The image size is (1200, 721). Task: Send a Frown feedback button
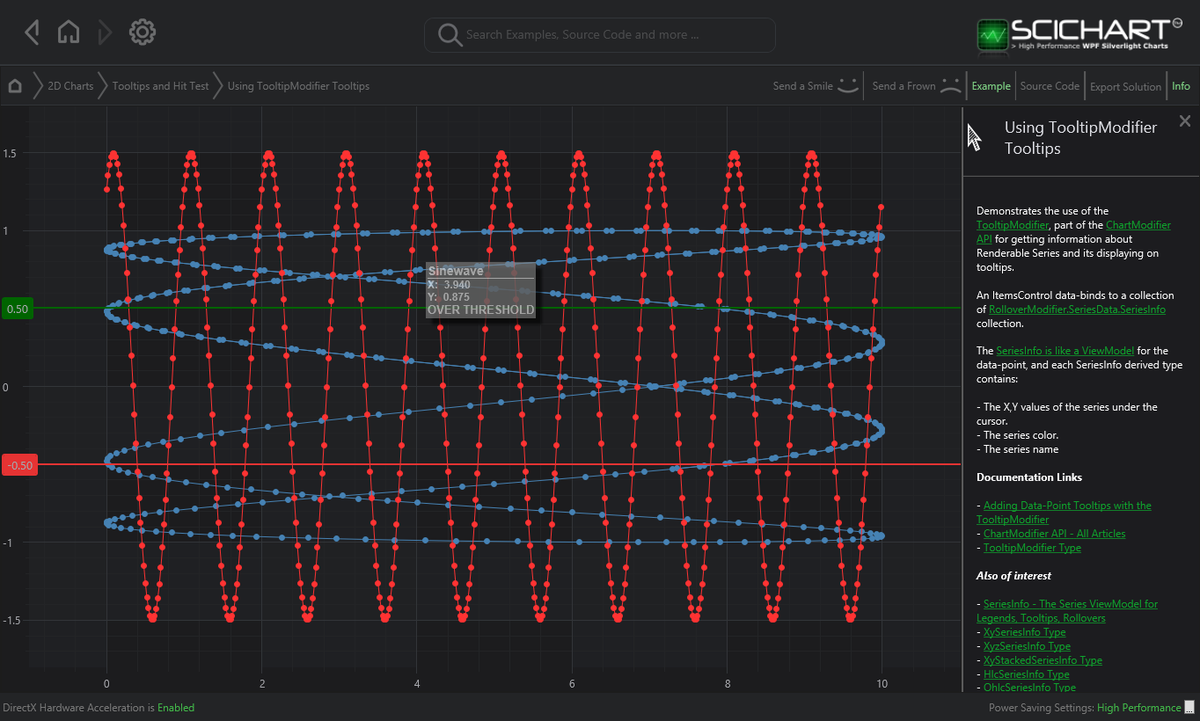tap(904, 86)
